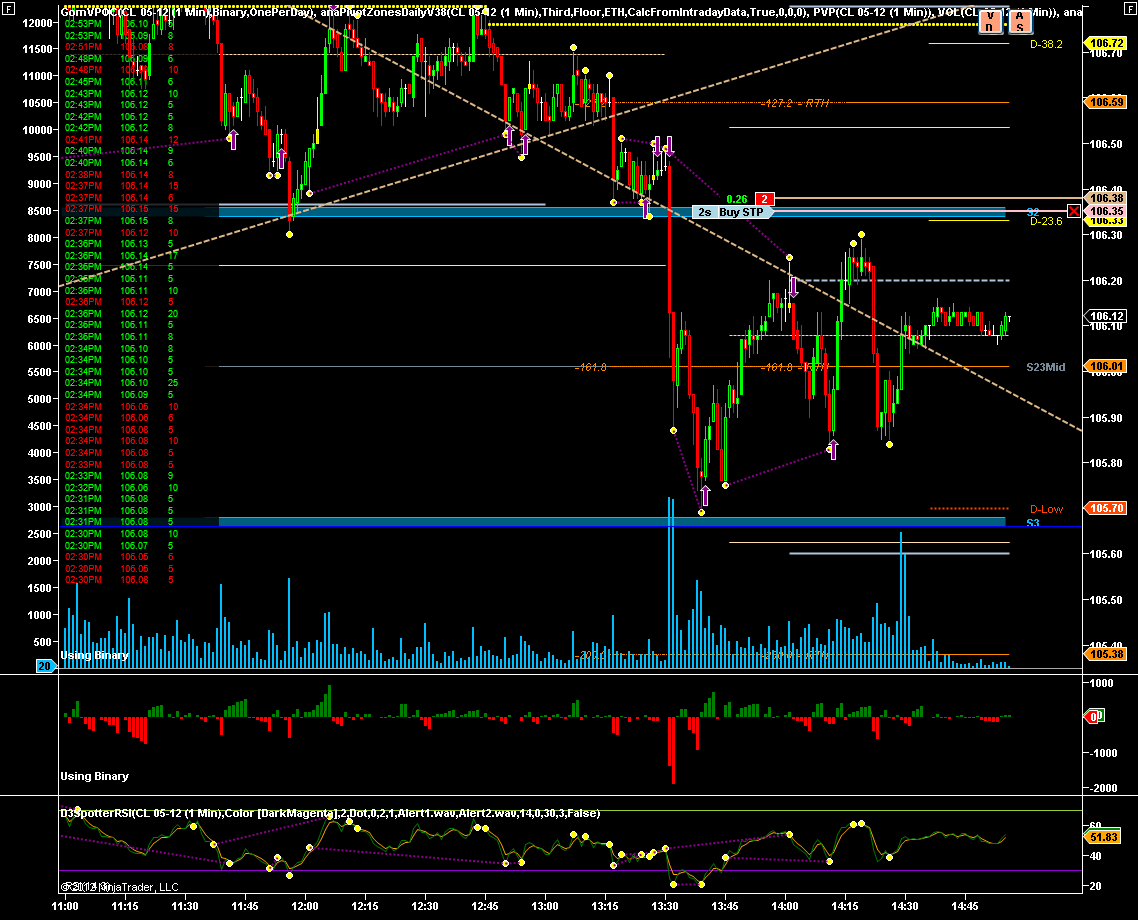Cancel the Buy STP order with the red X
The height and width of the screenshot is (920, 1138).
(x=1073, y=211)
